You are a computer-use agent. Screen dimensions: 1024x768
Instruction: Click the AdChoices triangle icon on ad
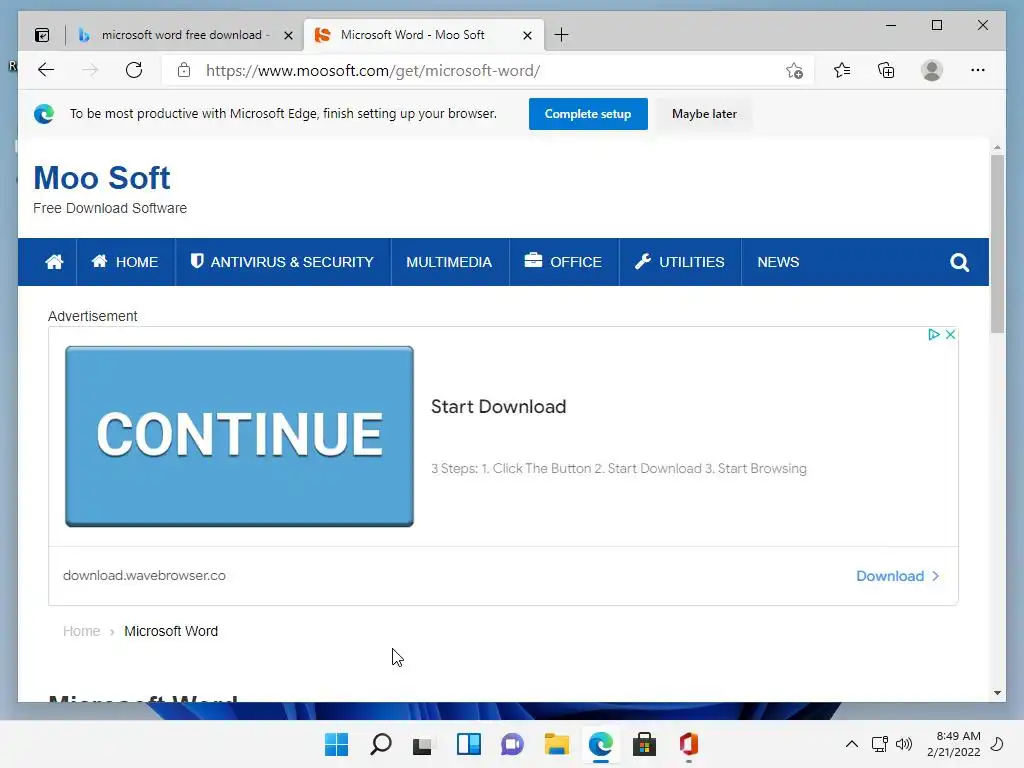[x=934, y=334]
